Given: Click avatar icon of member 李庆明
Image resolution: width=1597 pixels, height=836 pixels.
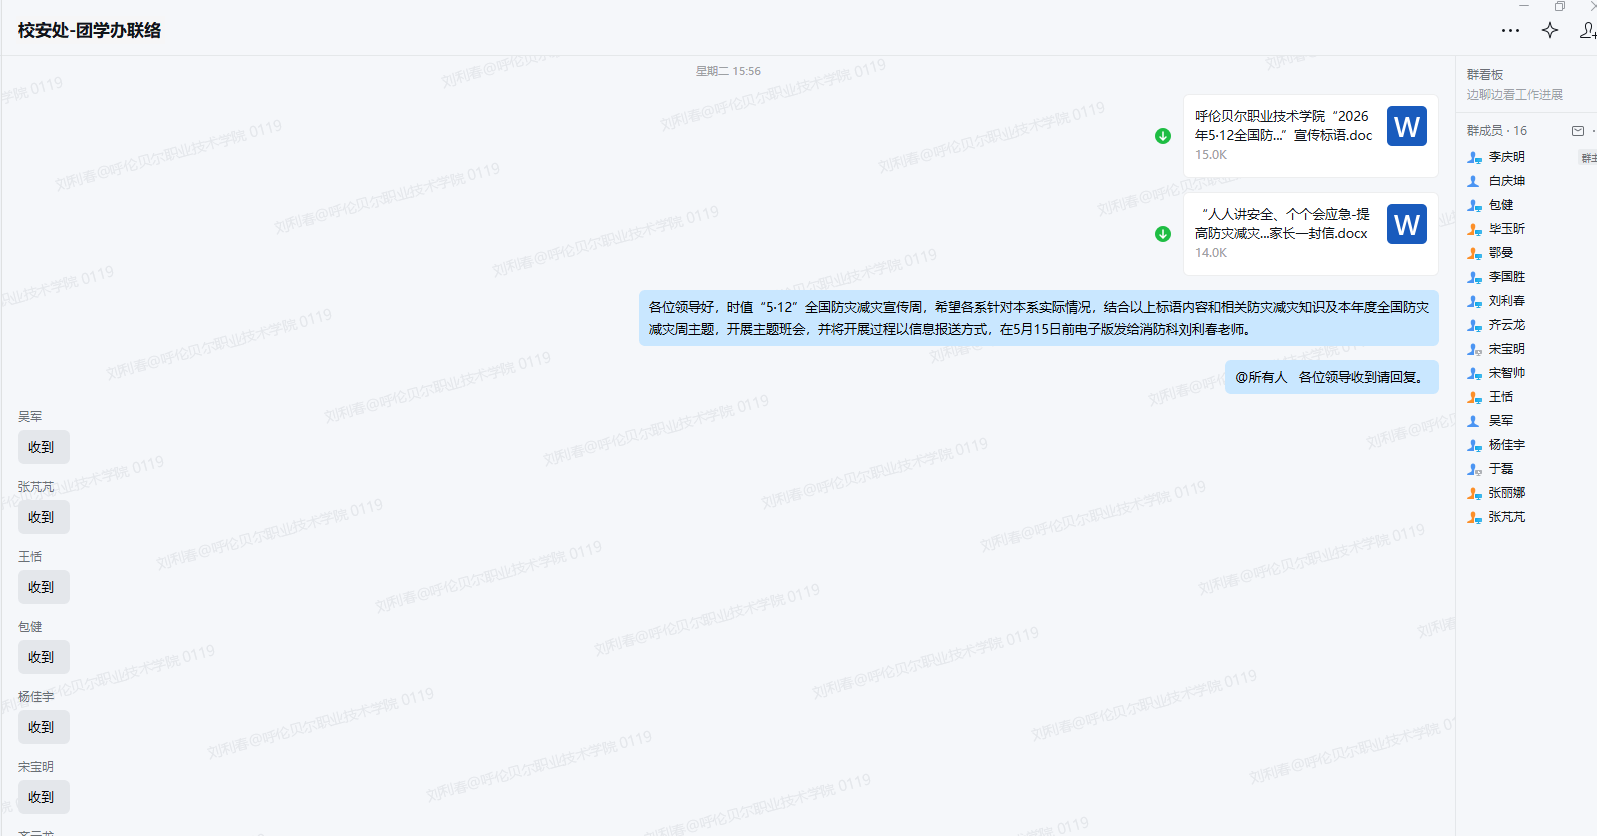Looking at the screenshot, I should (1474, 157).
